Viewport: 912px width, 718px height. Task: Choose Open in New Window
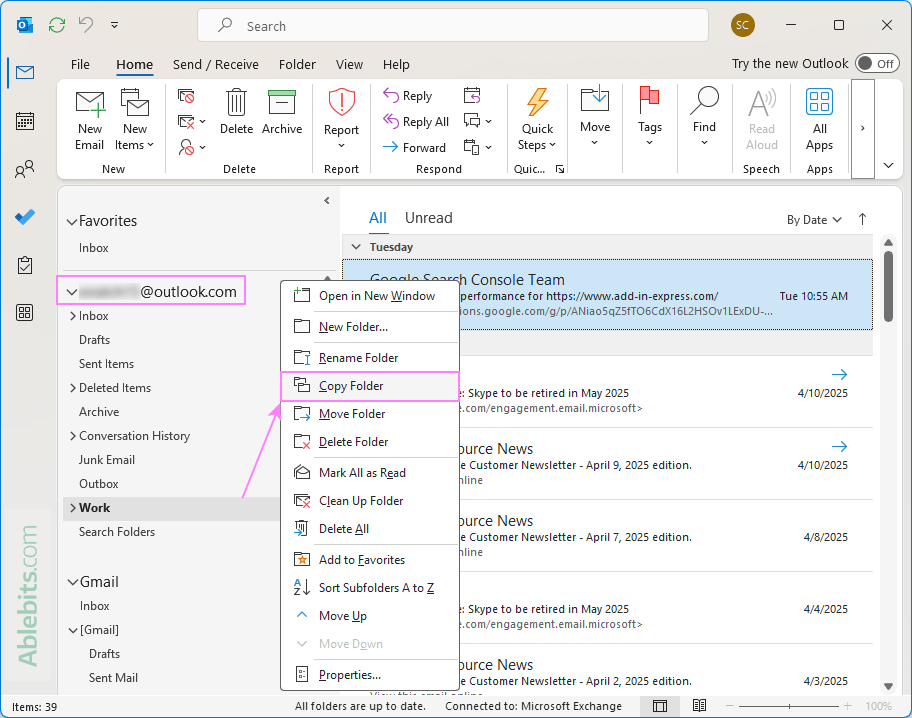pos(370,296)
